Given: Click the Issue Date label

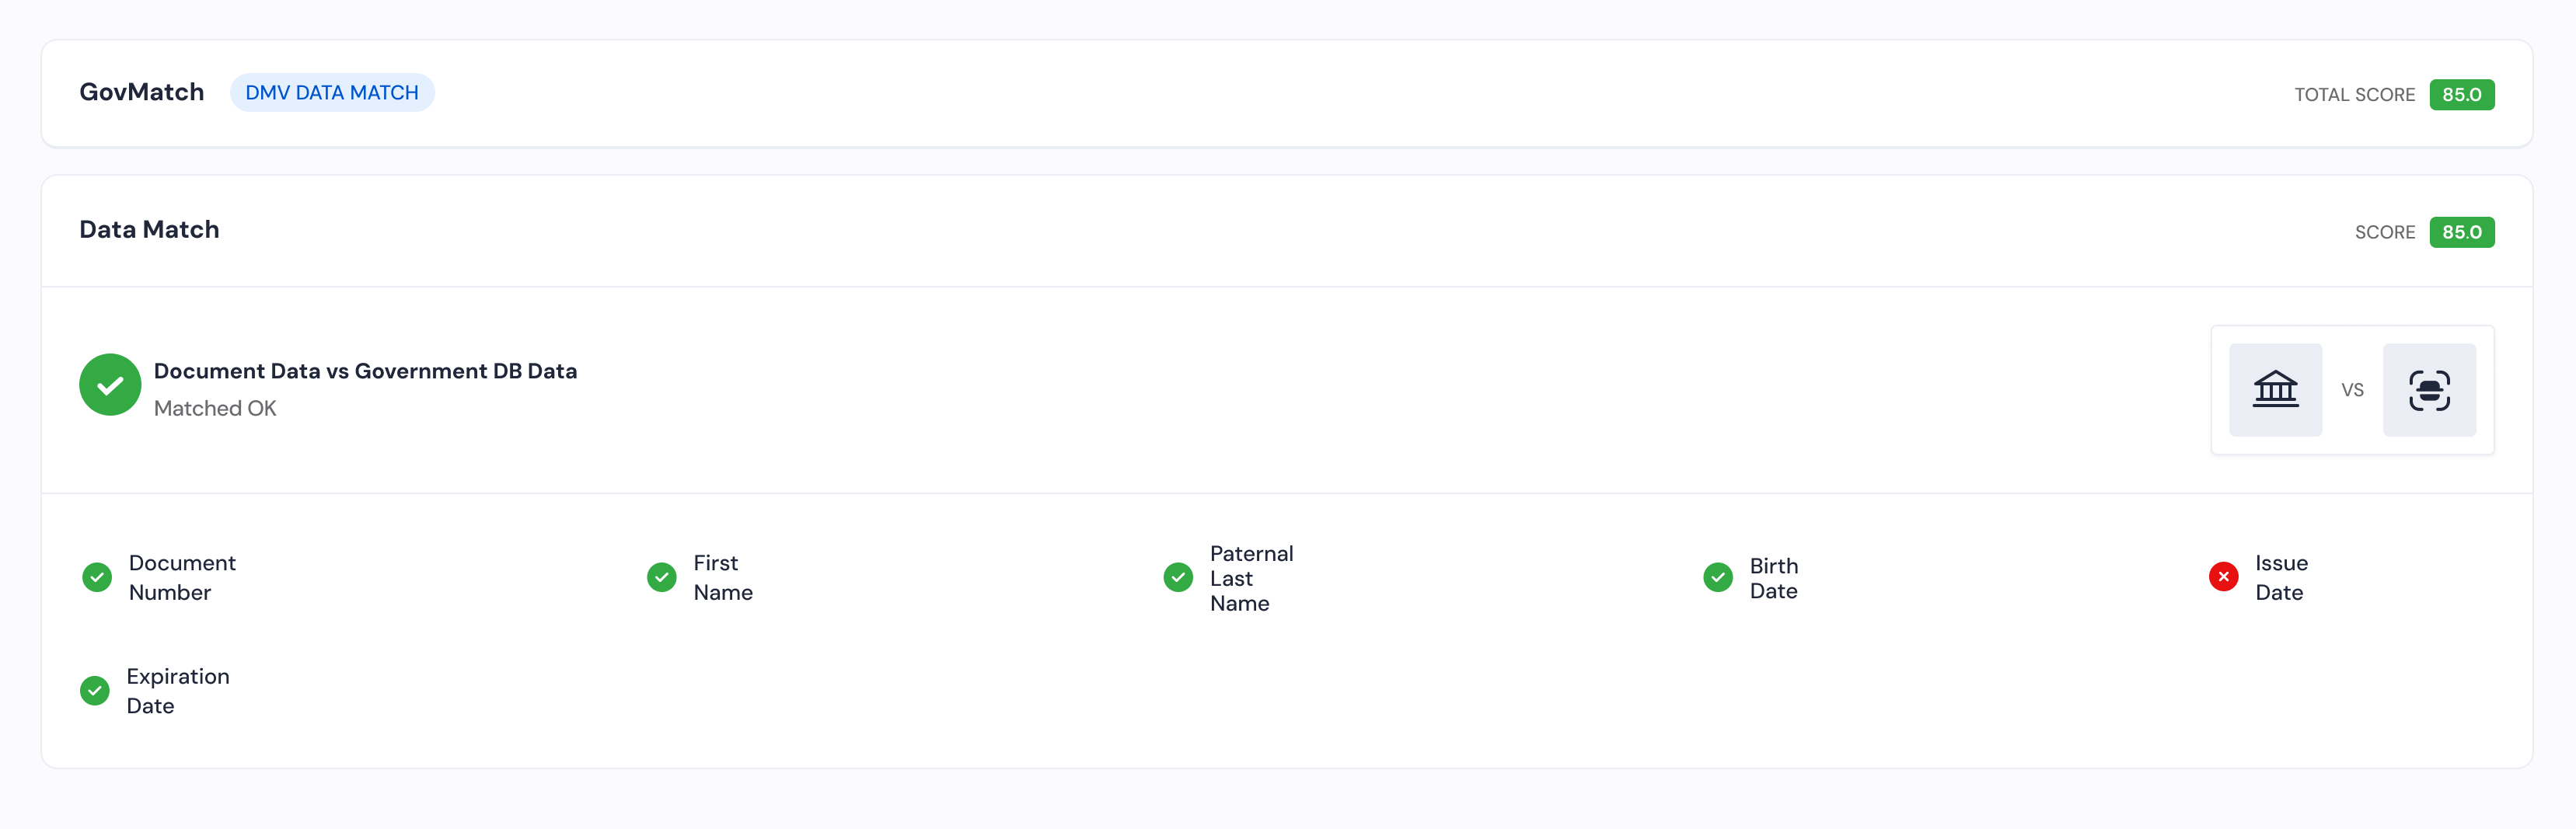Looking at the screenshot, I should coord(2281,578).
